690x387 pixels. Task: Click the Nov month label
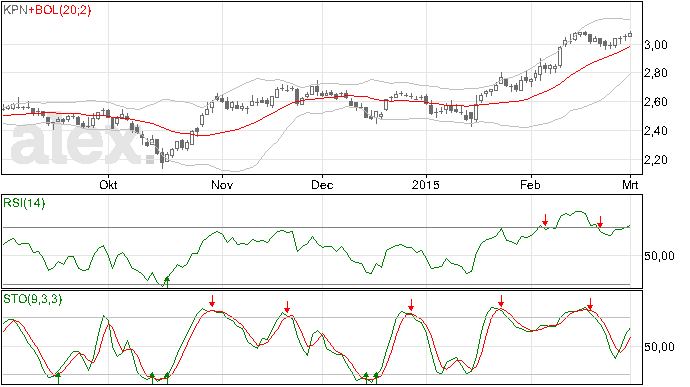tap(222, 184)
